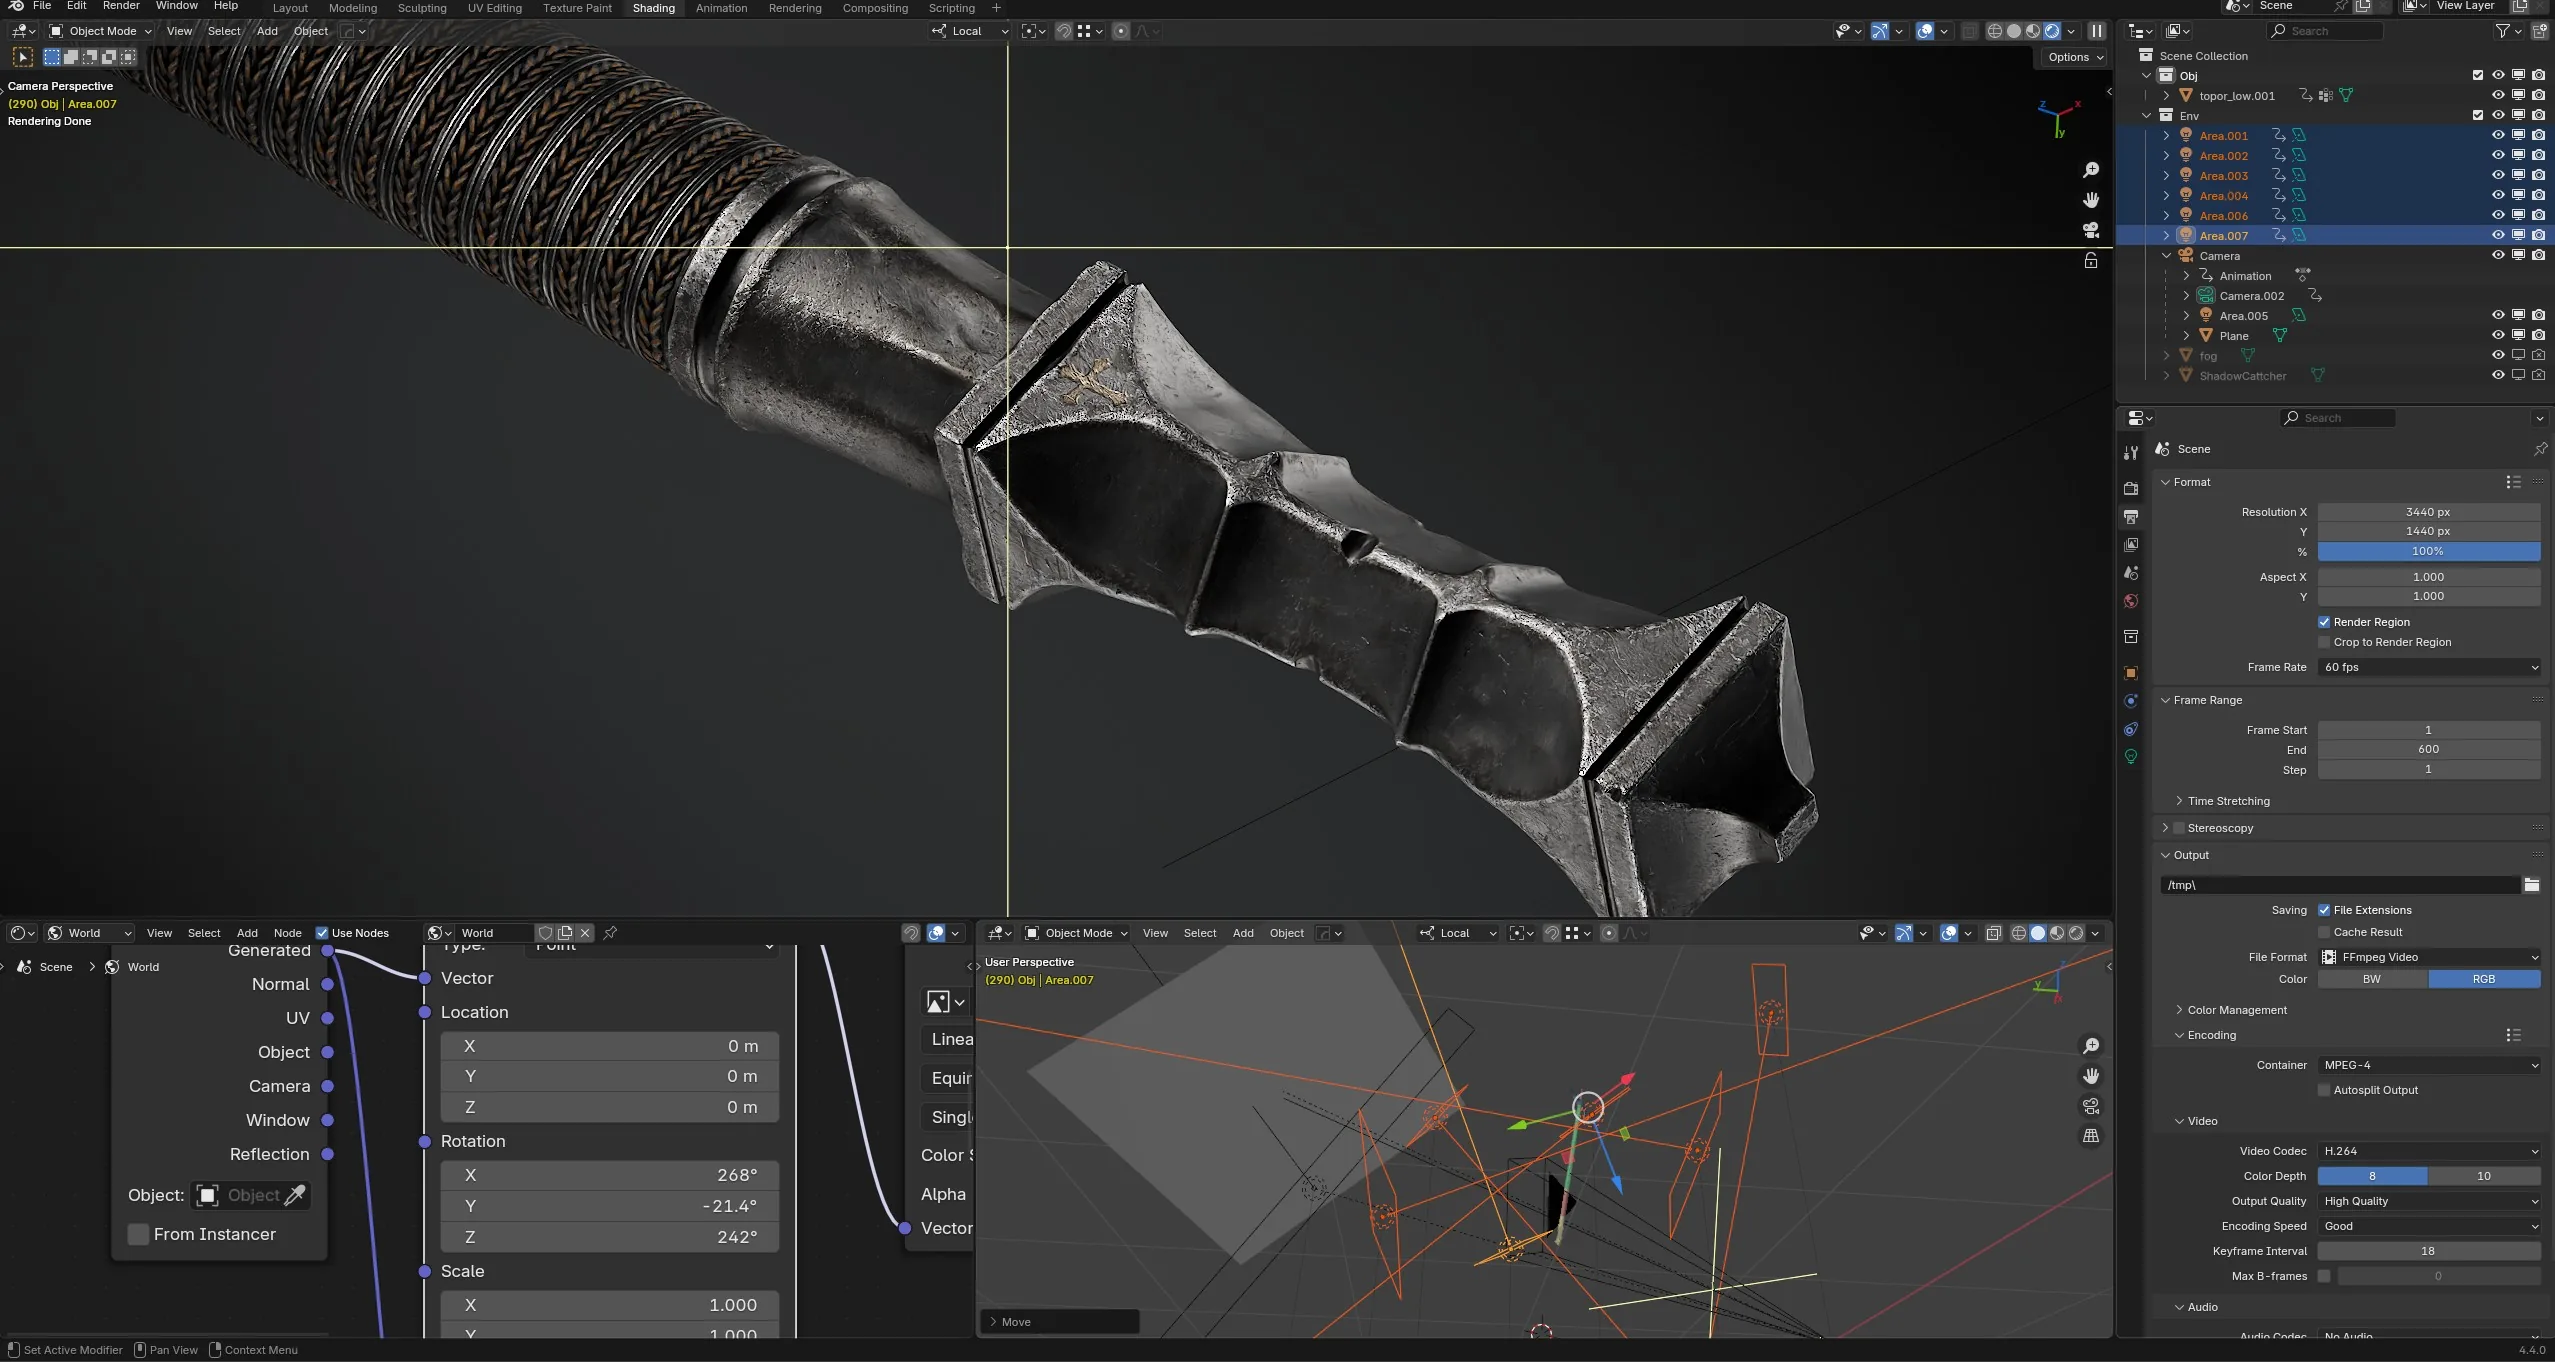2555x1362 pixels.
Task: Open the Physics properties tab
Action: 2131,701
